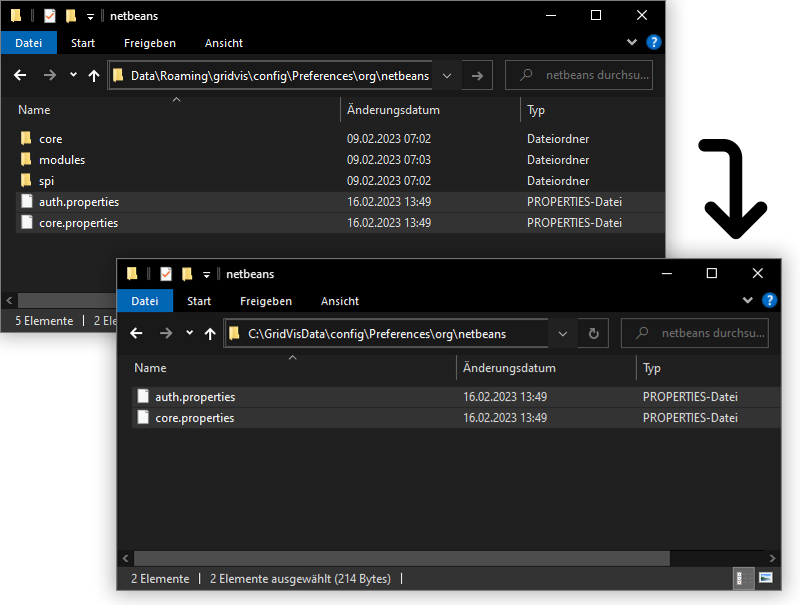Viewport: 800px width, 605px height.
Task: Select auth.properties in the GridVisData window
Action: click(x=195, y=397)
